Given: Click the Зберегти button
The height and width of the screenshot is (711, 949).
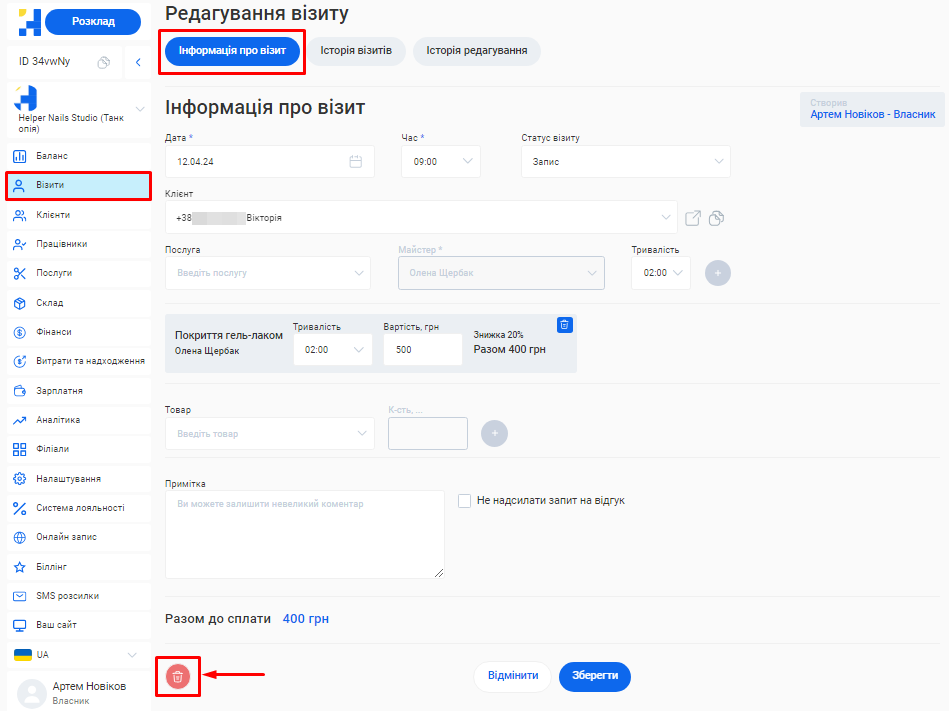Looking at the screenshot, I should [x=594, y=676].
